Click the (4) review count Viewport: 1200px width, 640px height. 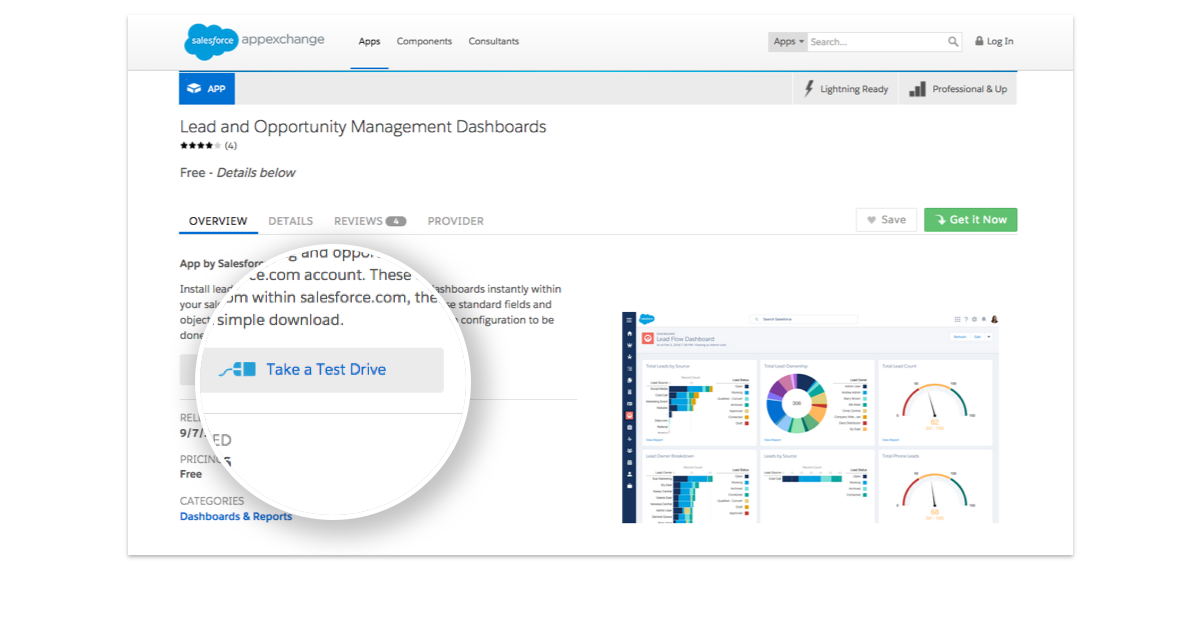(x=231, y=146)
